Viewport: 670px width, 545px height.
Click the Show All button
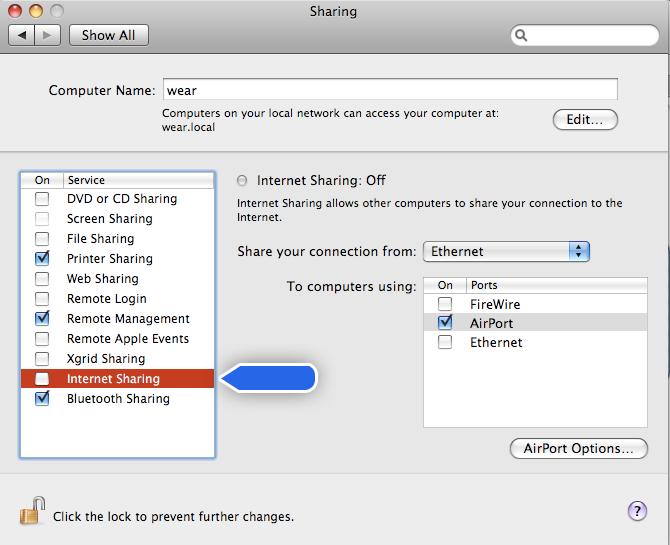108,35
